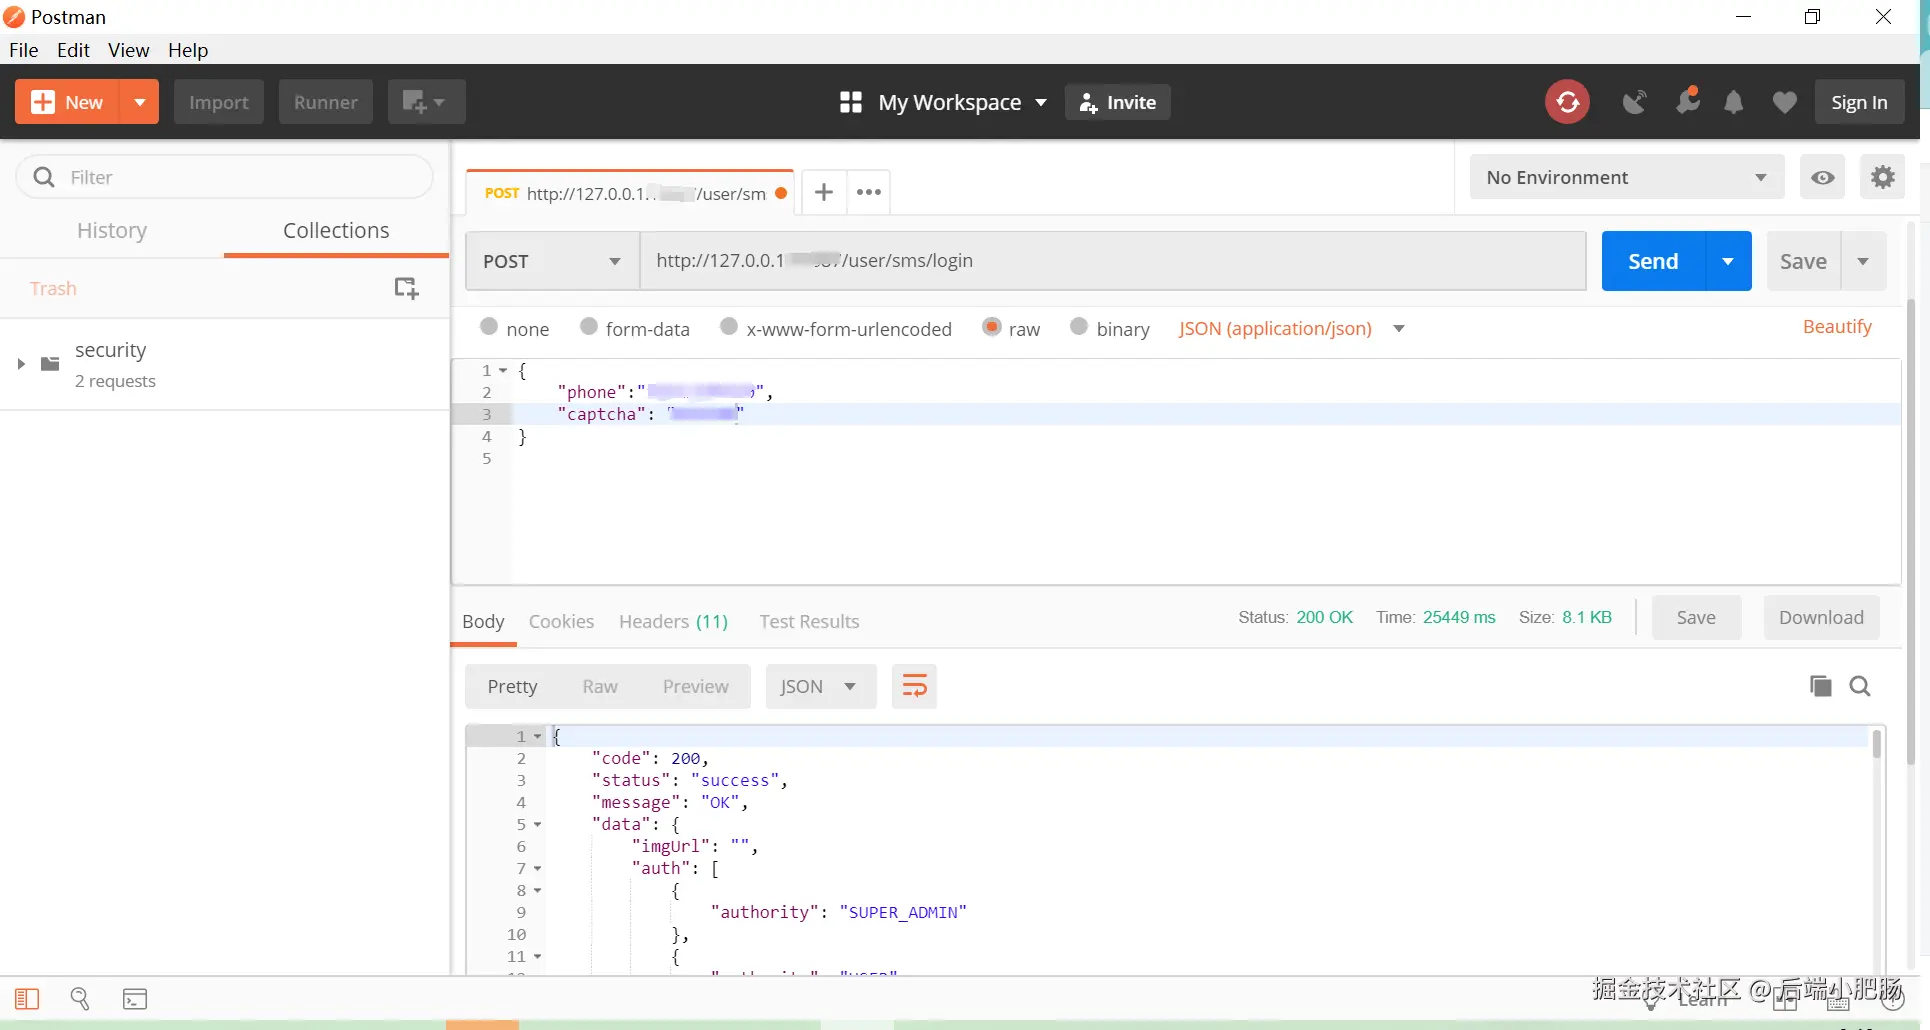The height and width of the screenshot is (1030, 1930).
Task: Switch to the Preview response view
Action: coord(695,686)
